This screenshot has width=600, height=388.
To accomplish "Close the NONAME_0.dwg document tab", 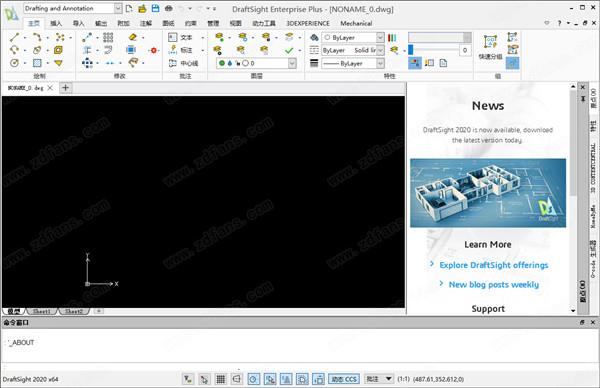I will (50, 88).
